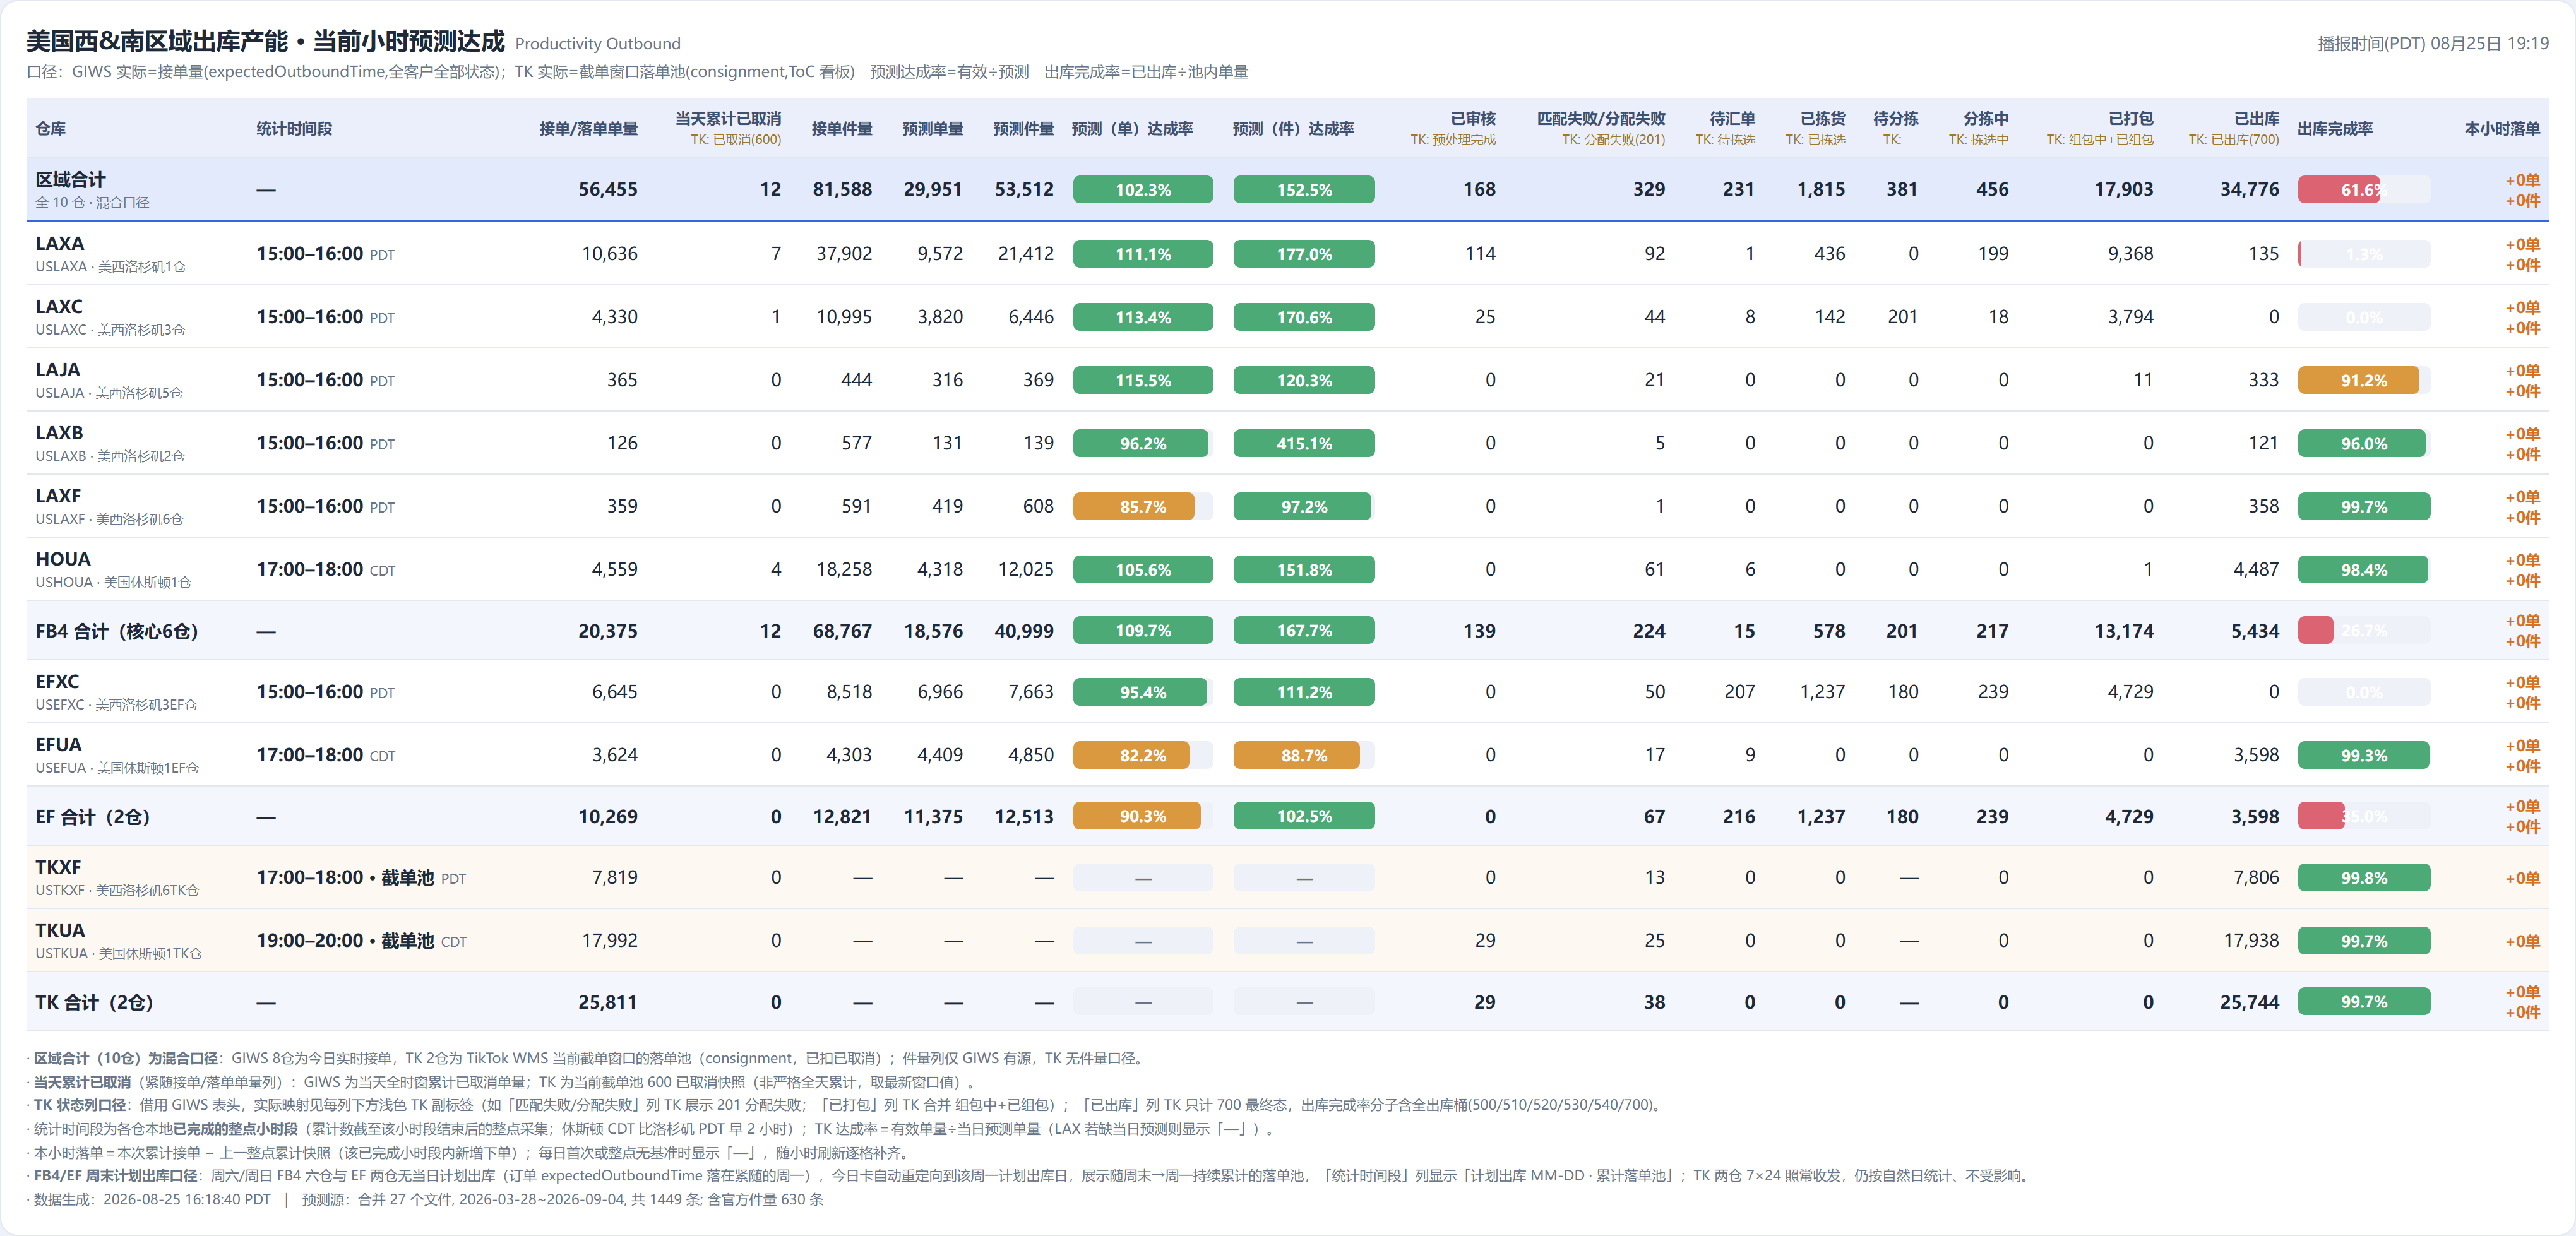Click the EFXC 已拣货 value 1,237
The height and width of the screenshot is (1236, 2576).
(1822, 692)
